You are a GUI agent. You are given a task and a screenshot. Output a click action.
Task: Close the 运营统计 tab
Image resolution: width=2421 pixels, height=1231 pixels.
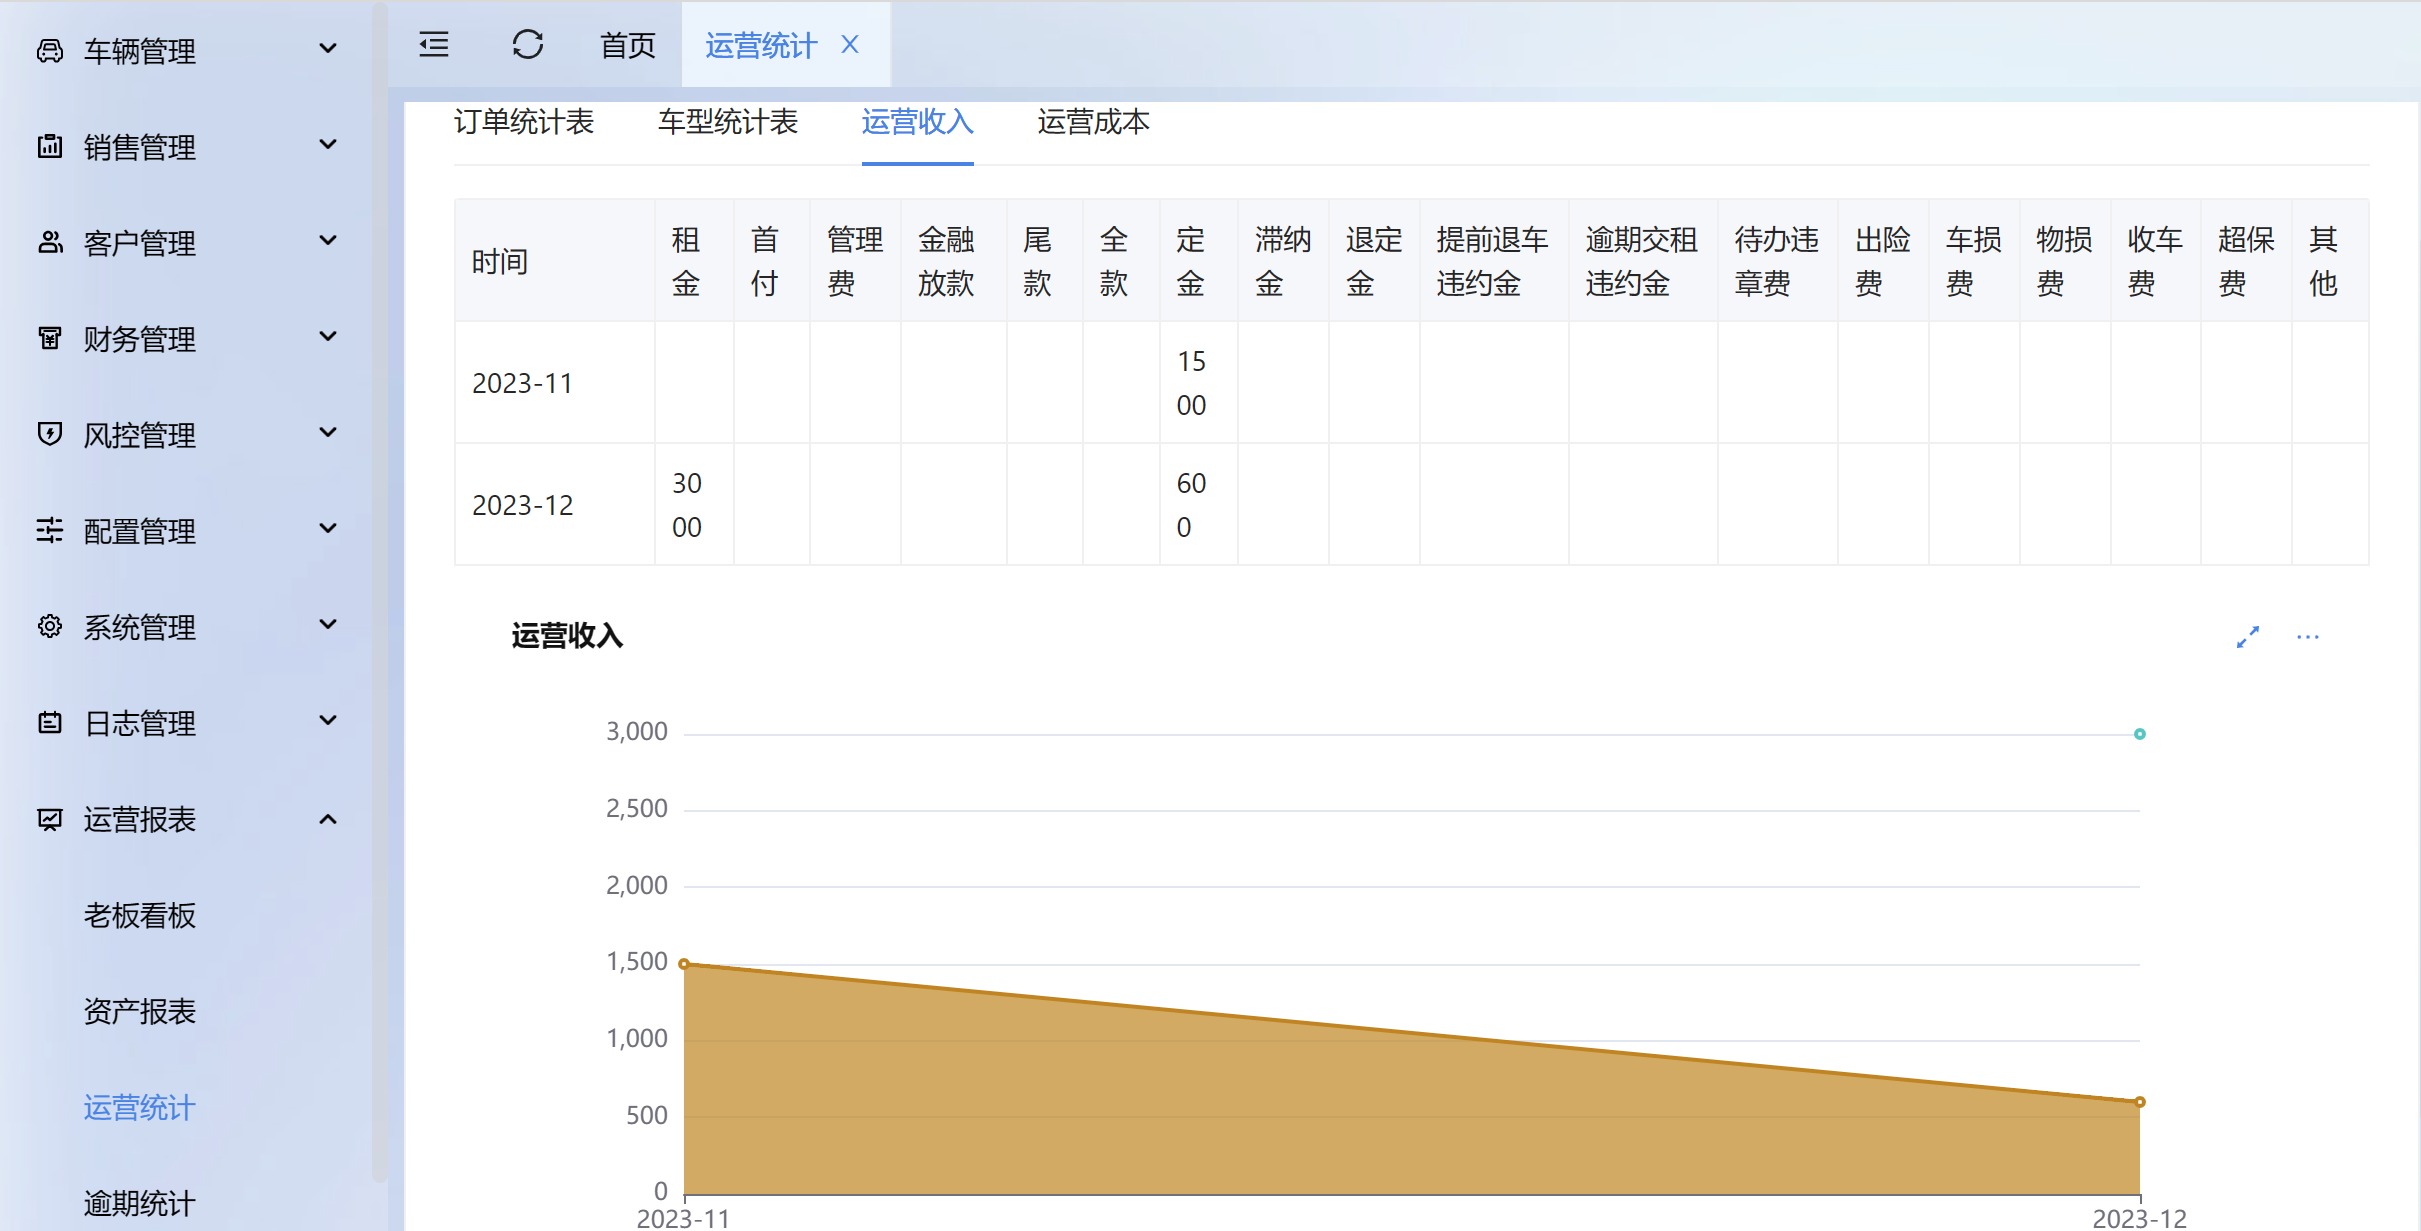[x=850, y=45]
